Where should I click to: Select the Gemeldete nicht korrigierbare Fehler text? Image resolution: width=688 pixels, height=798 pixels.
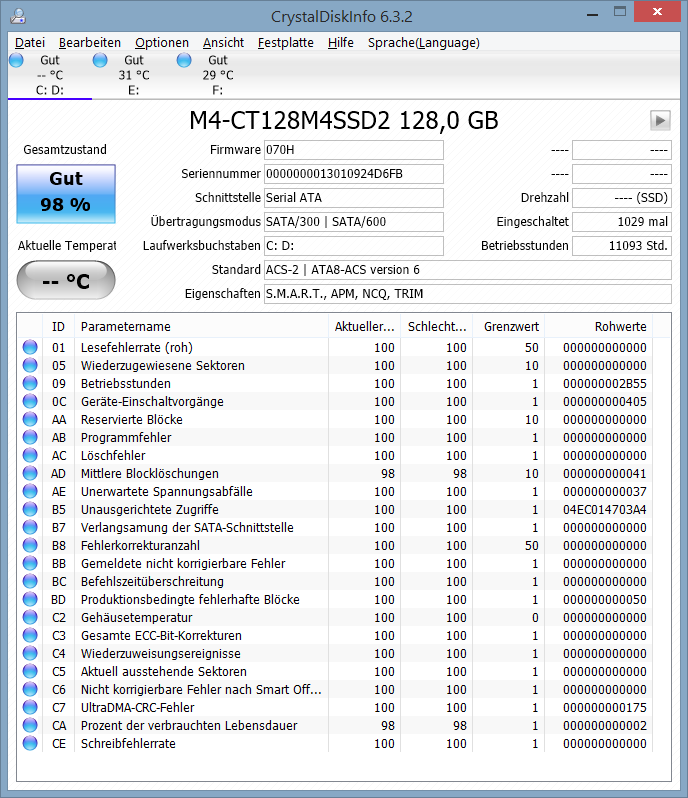click(x=183, y=563)
